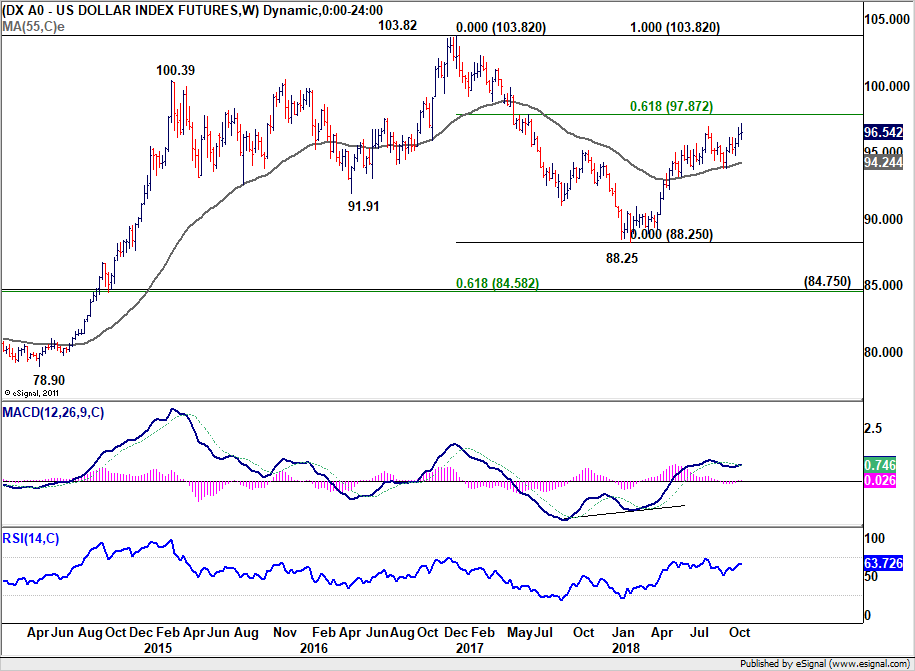Viewport: 915px width, 671px height.
Task: Click the 100.39 high price label
Action: (175, 71)
